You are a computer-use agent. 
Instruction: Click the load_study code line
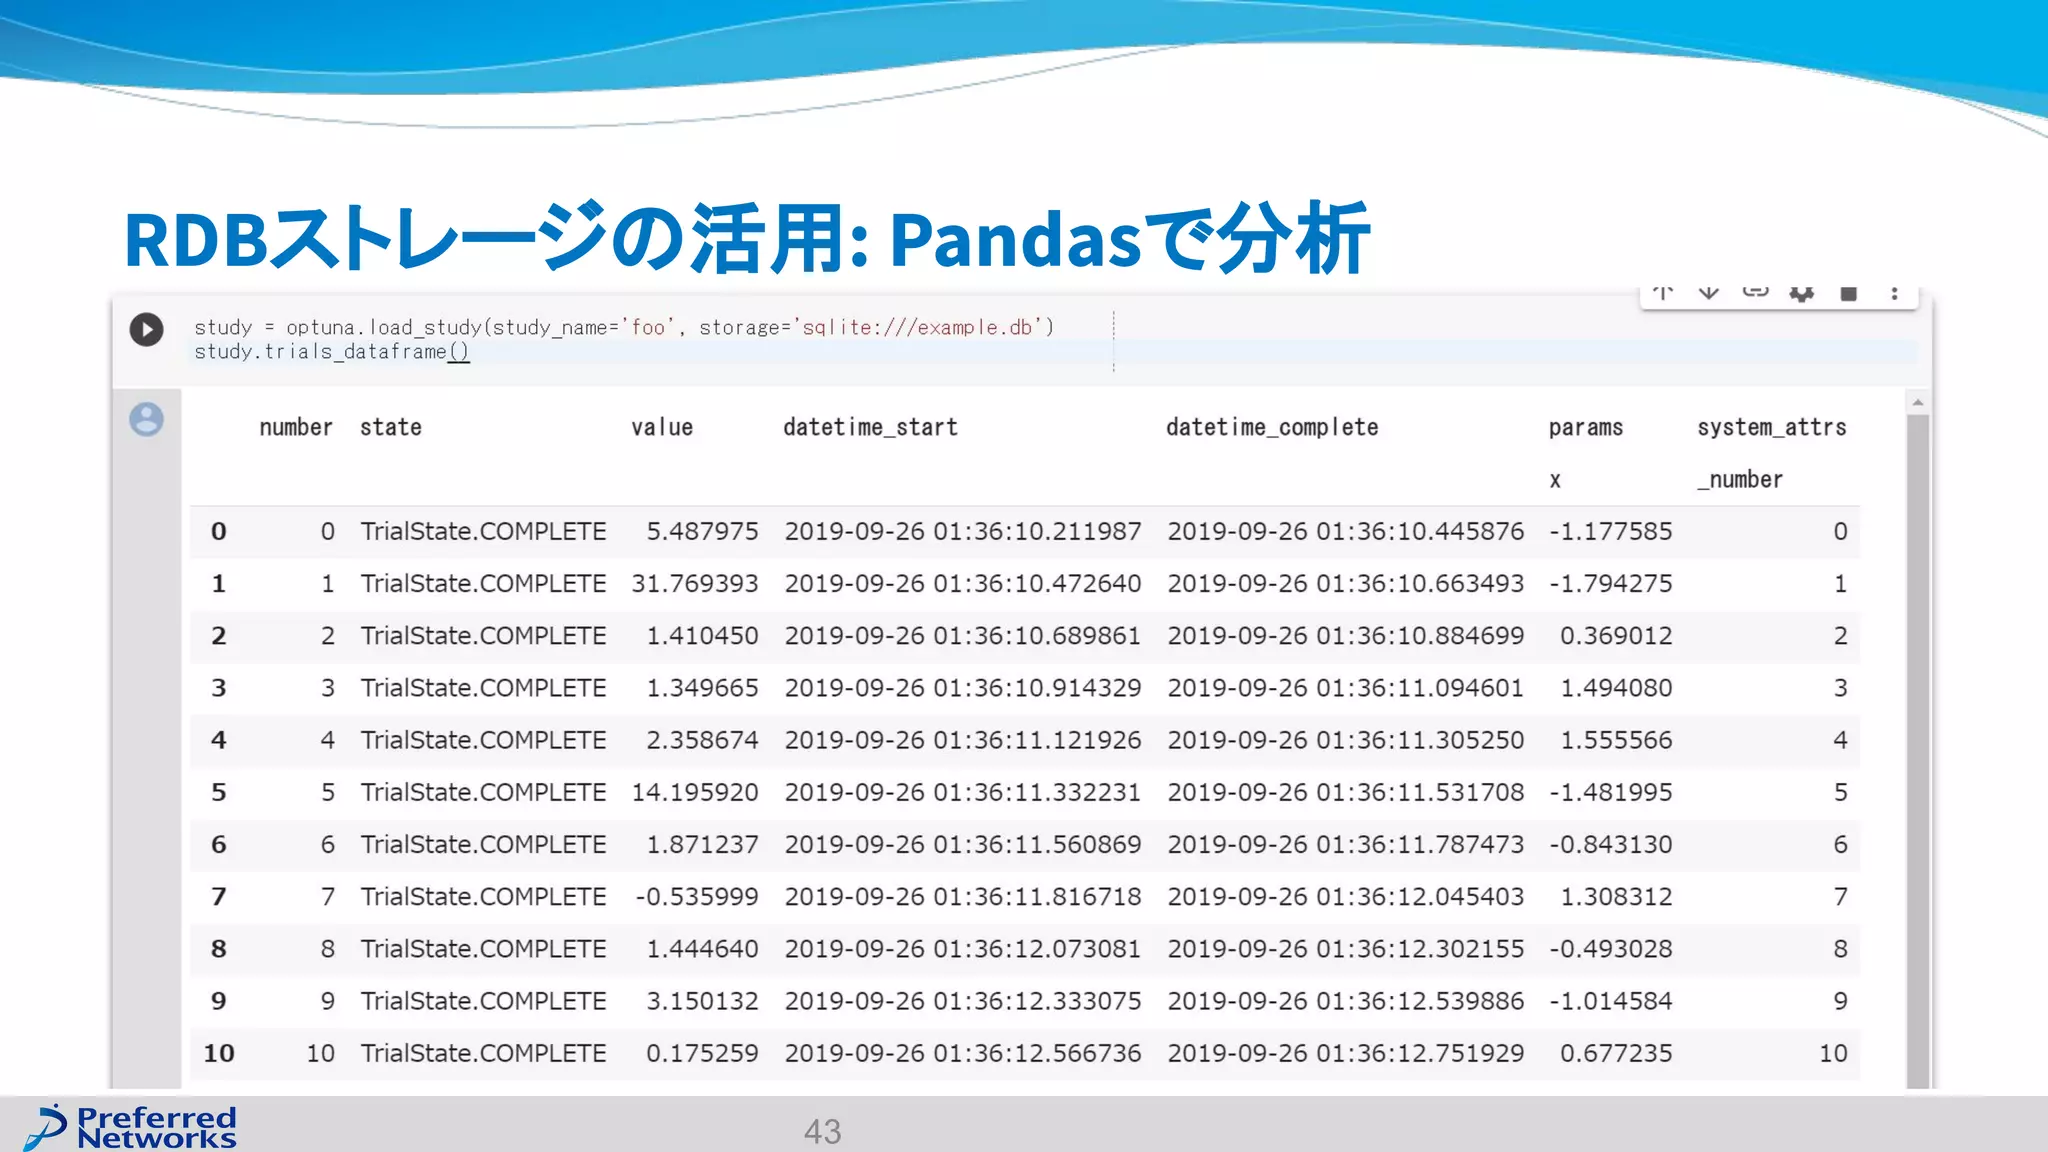point(624,327)
